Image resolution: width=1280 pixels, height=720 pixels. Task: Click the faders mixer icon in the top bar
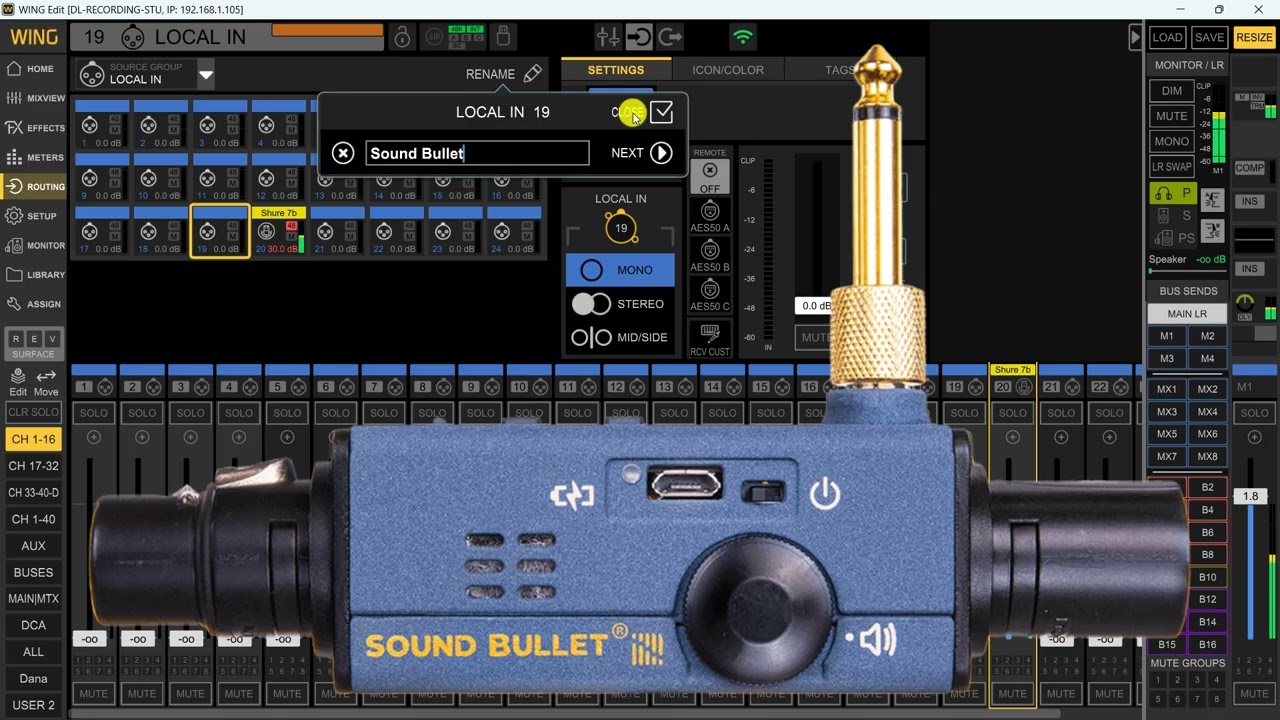607,37
